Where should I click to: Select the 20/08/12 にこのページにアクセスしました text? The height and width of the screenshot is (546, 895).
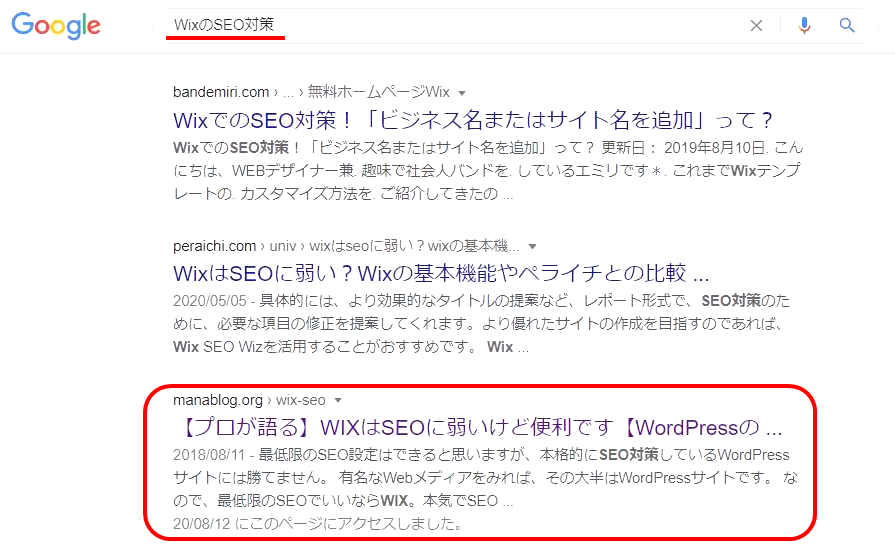pos(317,523)
